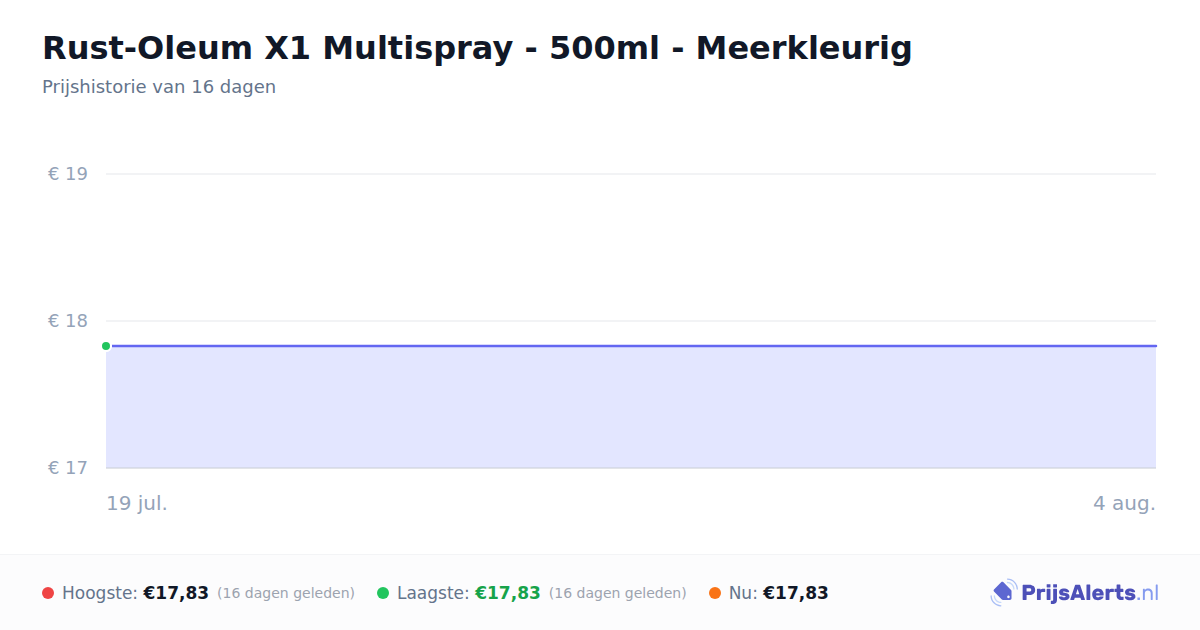Click the € 18 axis label
The width and height of the screenshot is (1200, 630).
[x=68, y=321]
